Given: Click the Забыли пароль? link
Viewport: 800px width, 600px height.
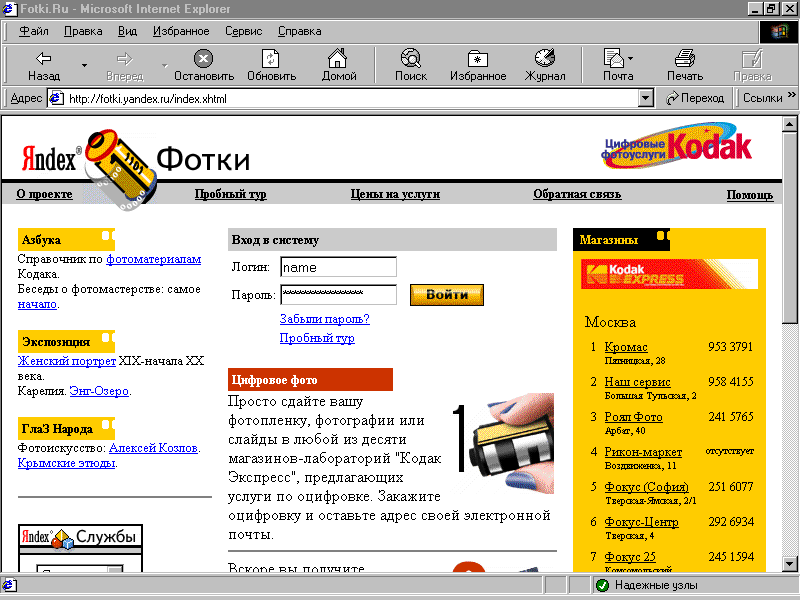Looking at the screenshot, I should (x=324, y=319).
